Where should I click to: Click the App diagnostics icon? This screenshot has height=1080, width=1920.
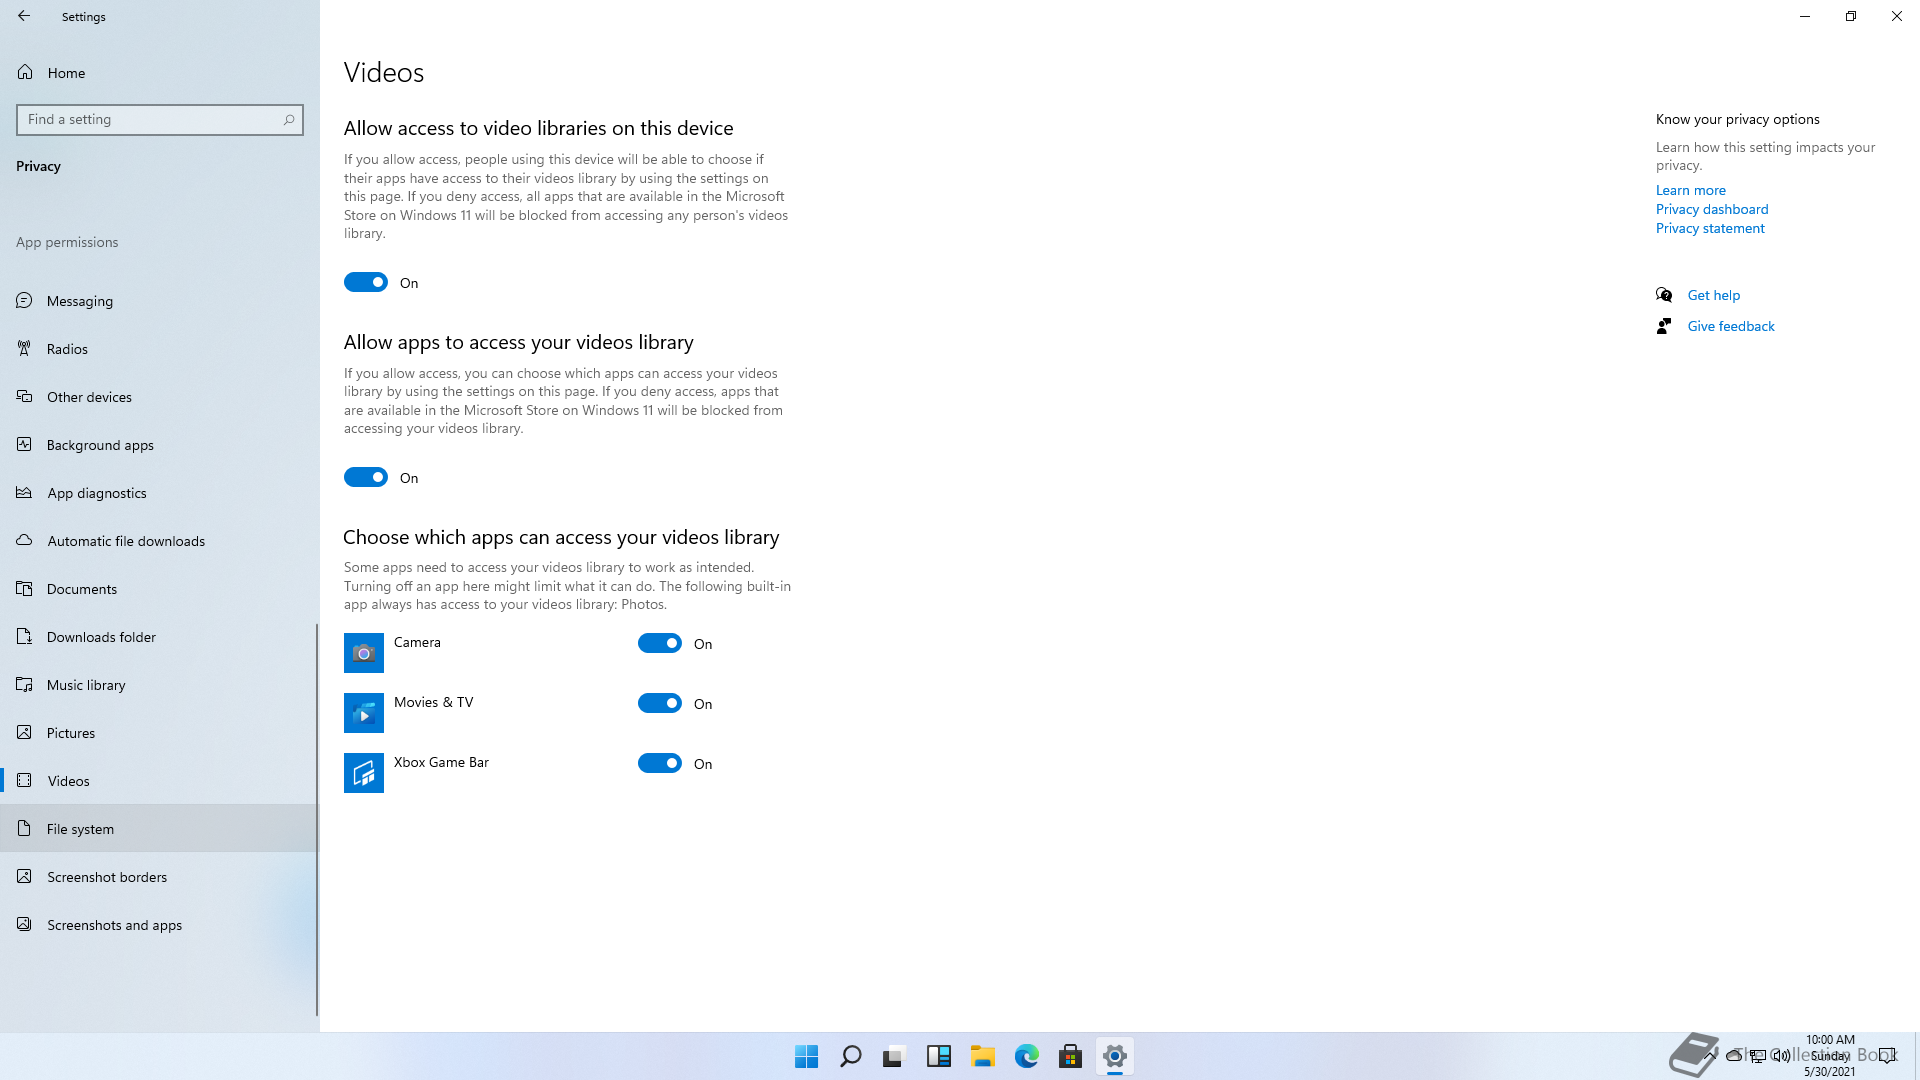pos(24,492)
